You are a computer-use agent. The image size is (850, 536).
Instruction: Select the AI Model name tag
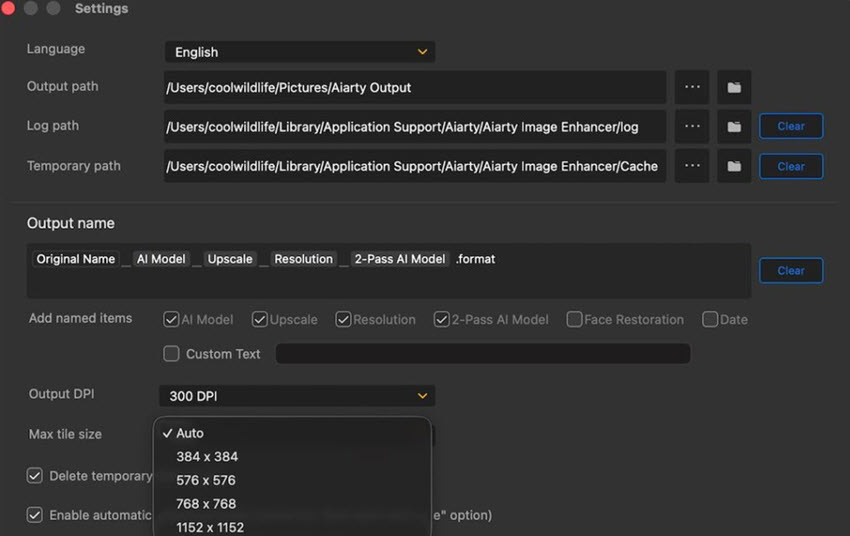point(161,259)
